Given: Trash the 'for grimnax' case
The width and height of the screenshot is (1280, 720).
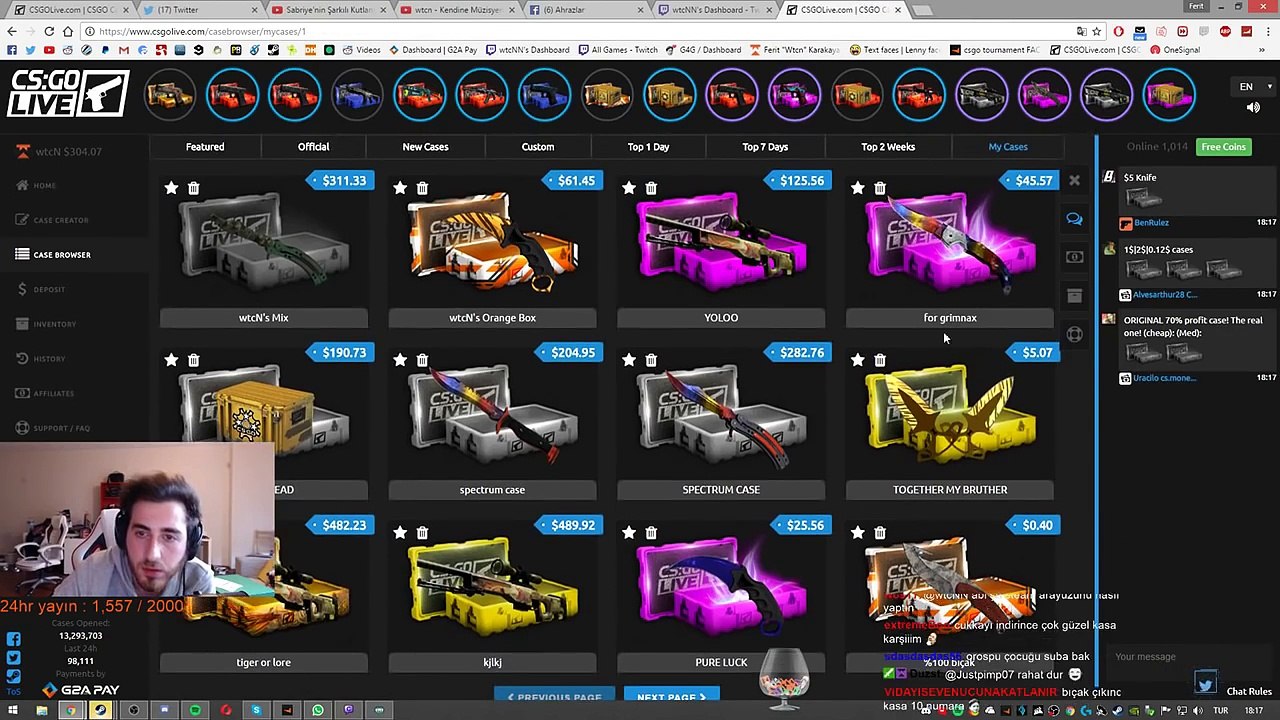Looking at the screenshot, I should [880, 188].
